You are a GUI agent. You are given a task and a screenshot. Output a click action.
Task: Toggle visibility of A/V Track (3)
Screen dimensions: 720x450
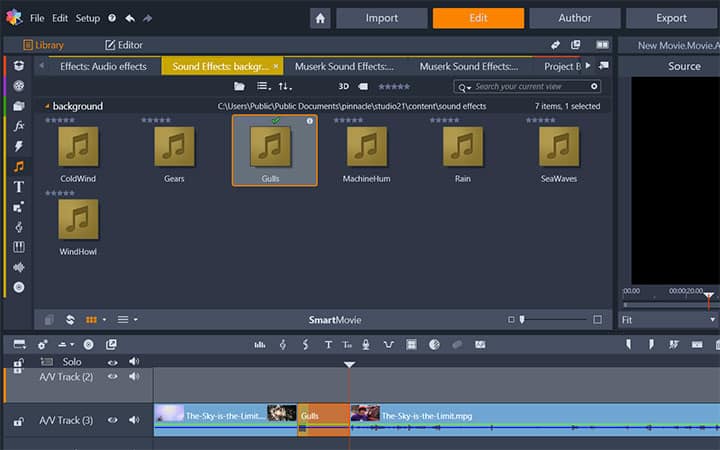click(112, 421)
